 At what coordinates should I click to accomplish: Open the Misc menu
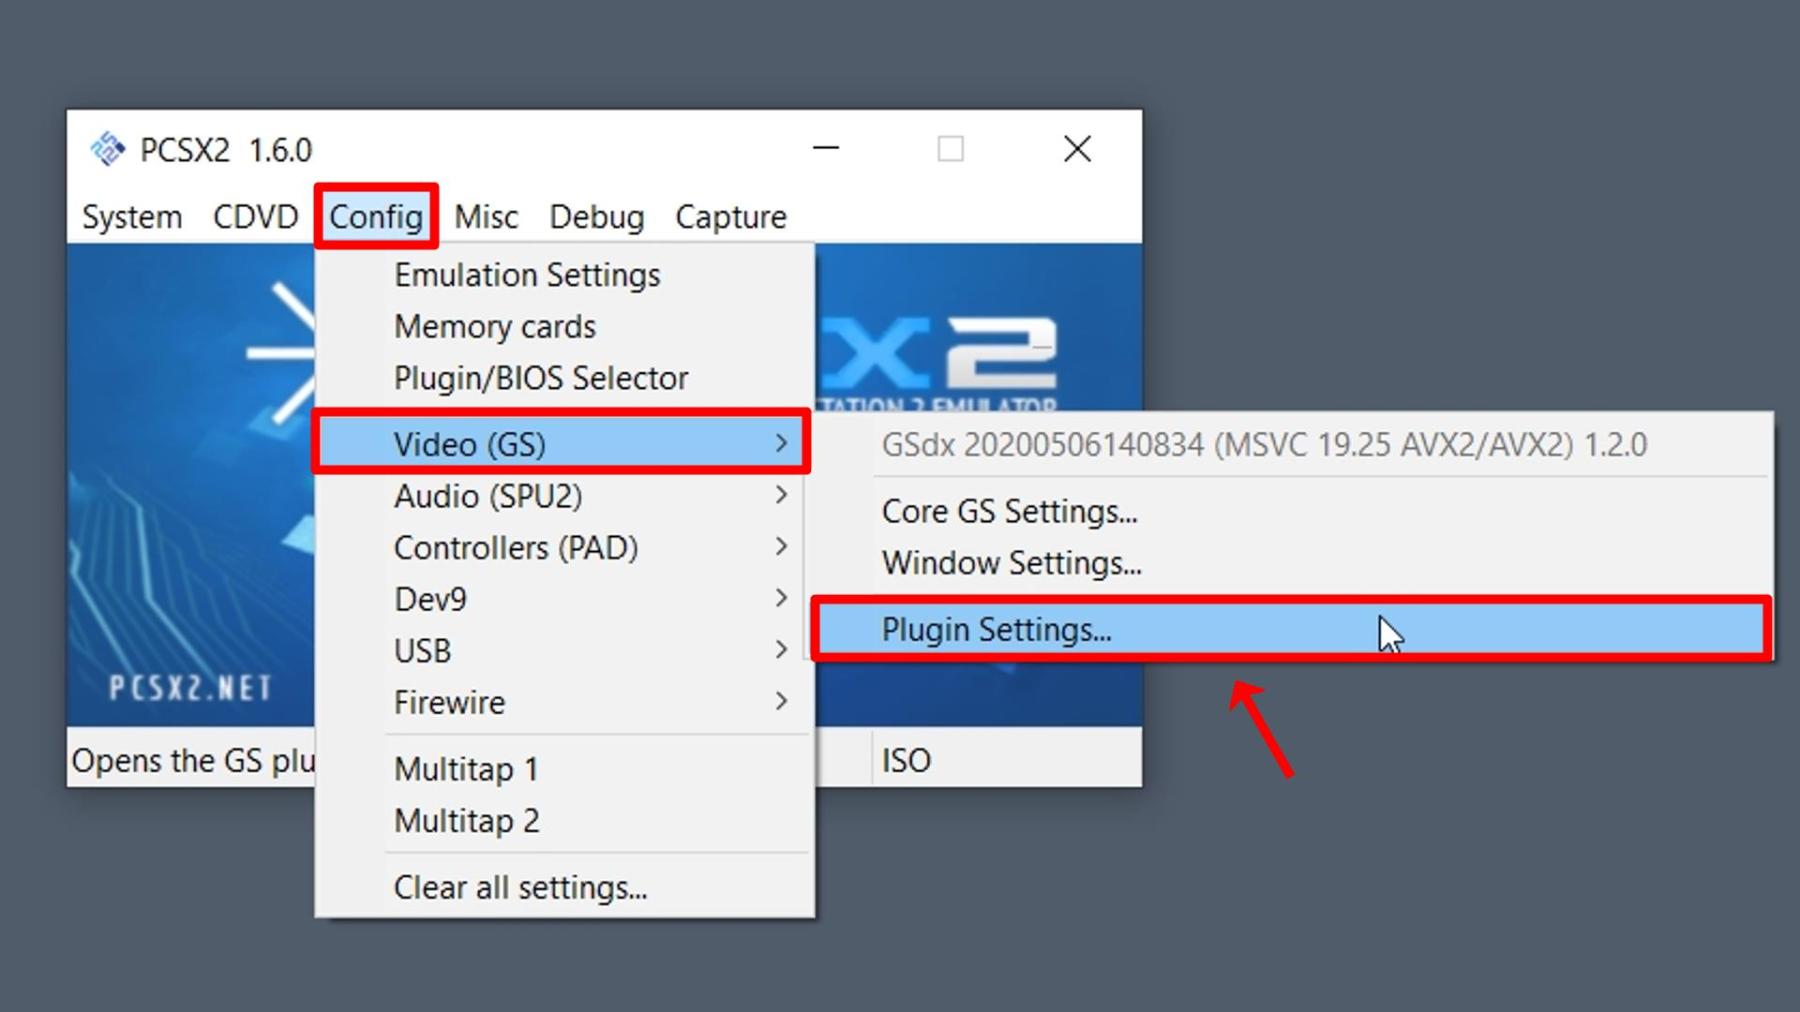pyautogui.click(x=486, y=216)
